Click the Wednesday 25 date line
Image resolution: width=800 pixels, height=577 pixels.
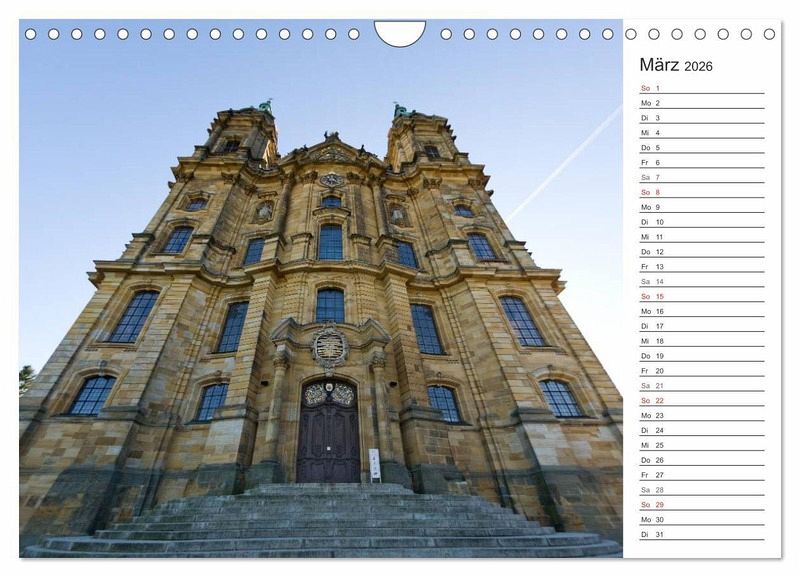click(x=701, y=445)
